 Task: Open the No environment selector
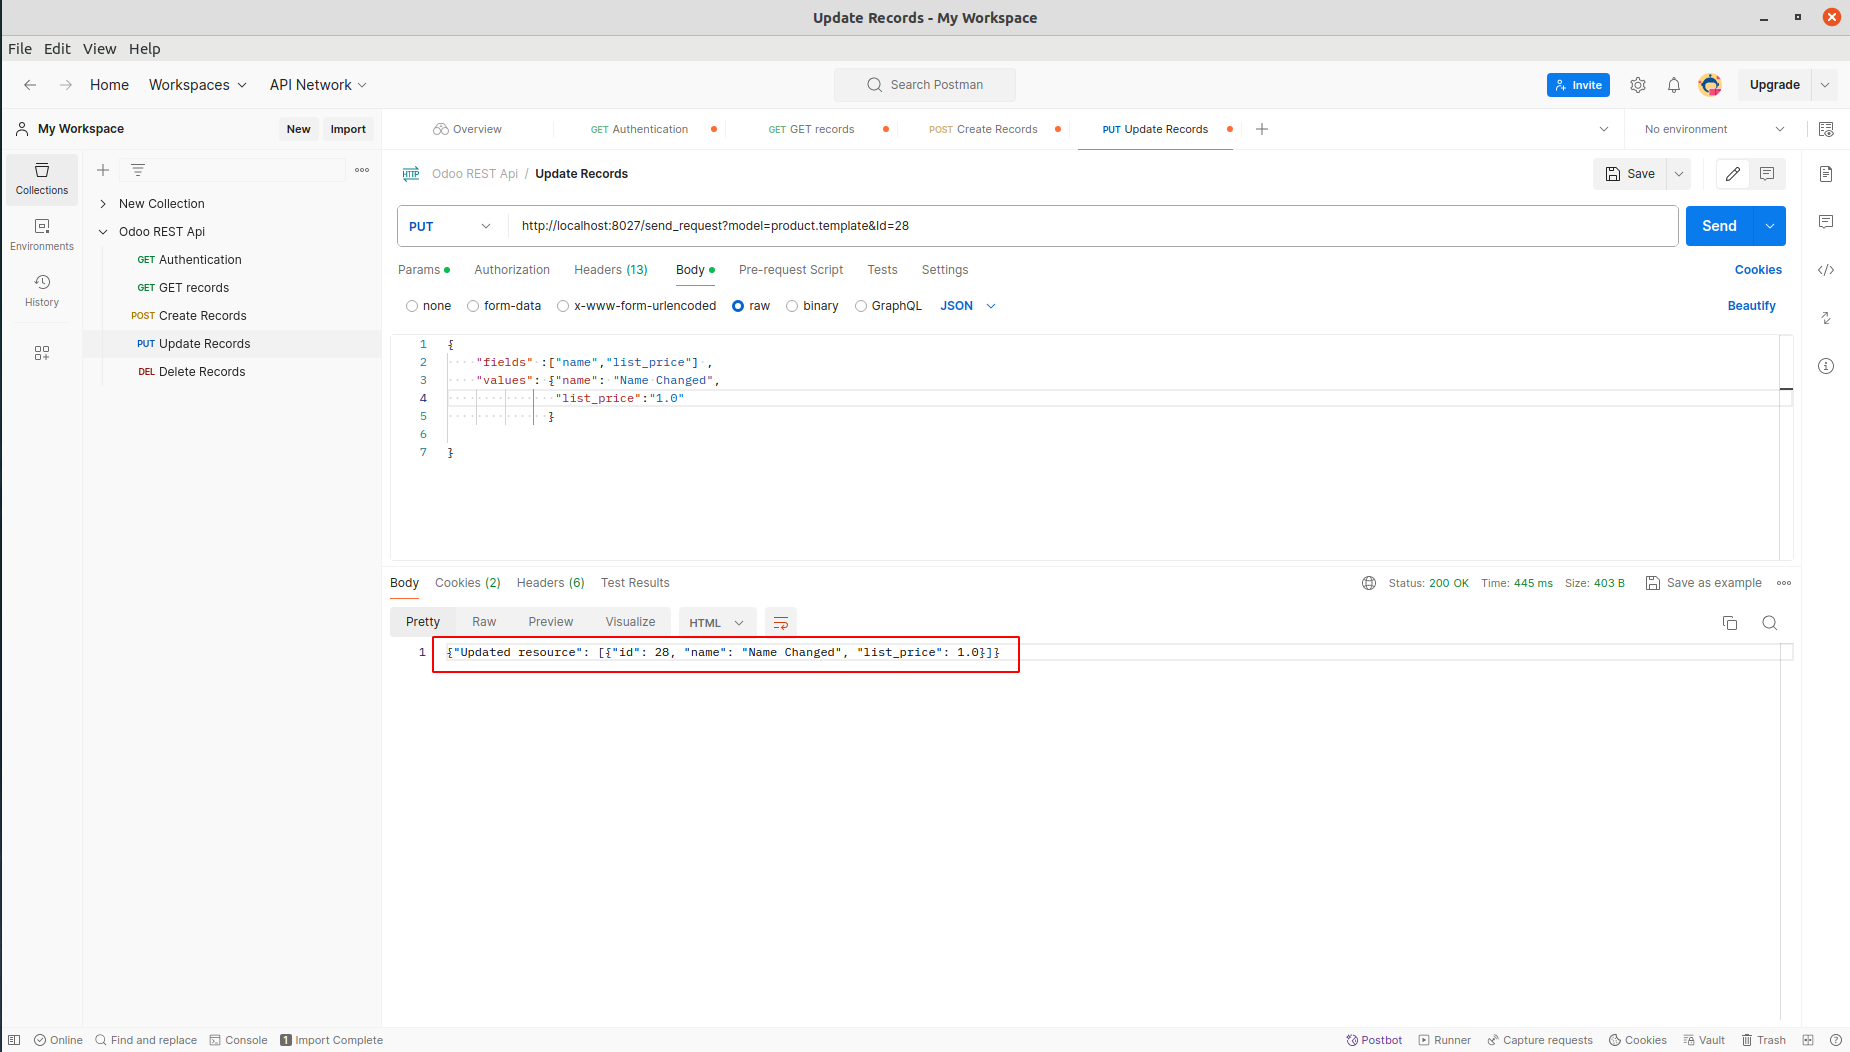[1714, 129]
